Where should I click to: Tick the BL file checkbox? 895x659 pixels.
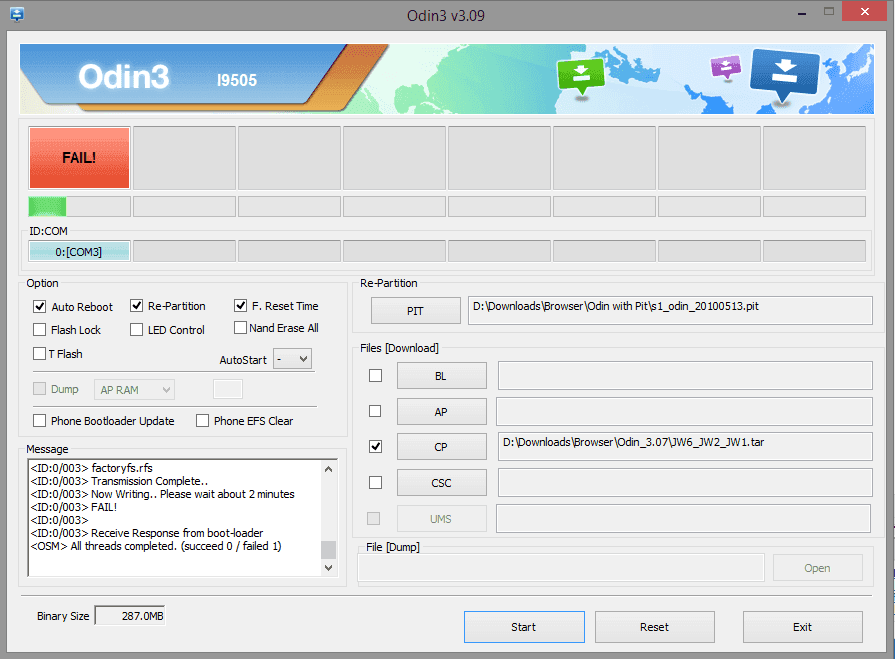[x=376, y=375]
